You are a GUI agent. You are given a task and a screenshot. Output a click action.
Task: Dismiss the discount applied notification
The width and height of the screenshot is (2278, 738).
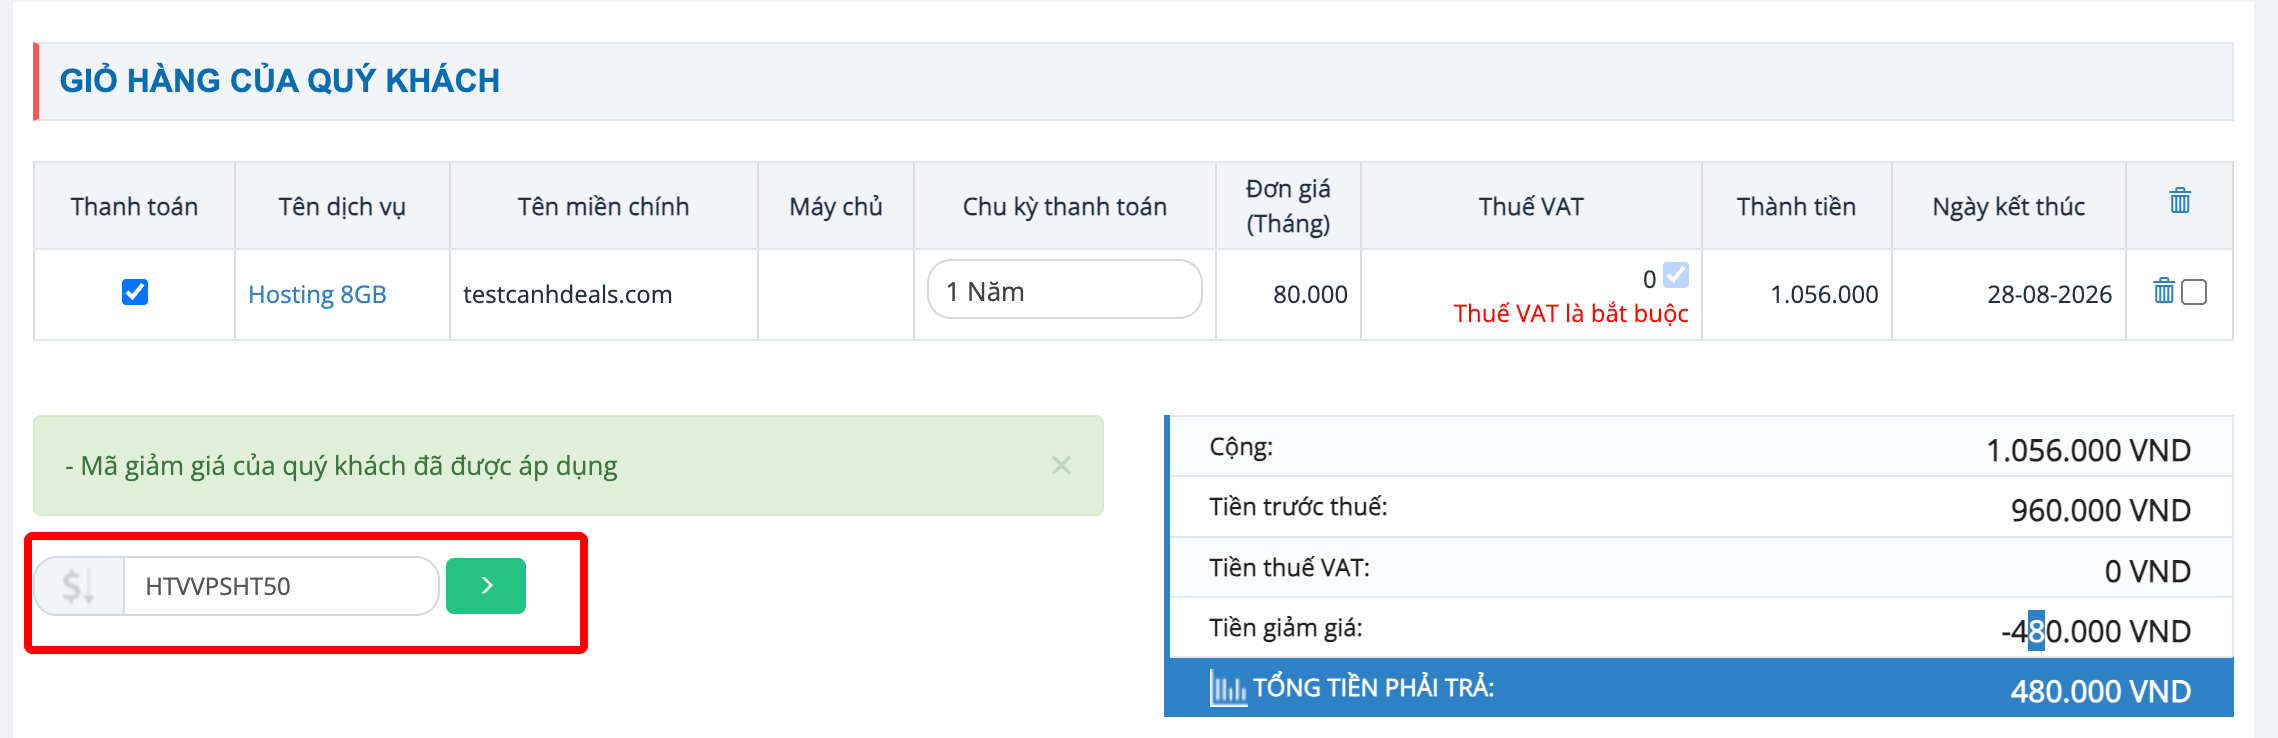coord(1061,466)
